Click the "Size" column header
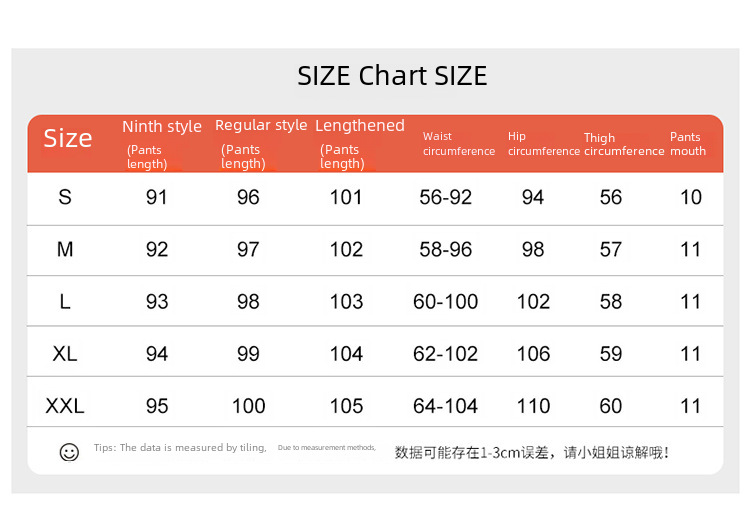 coord(67,138)
